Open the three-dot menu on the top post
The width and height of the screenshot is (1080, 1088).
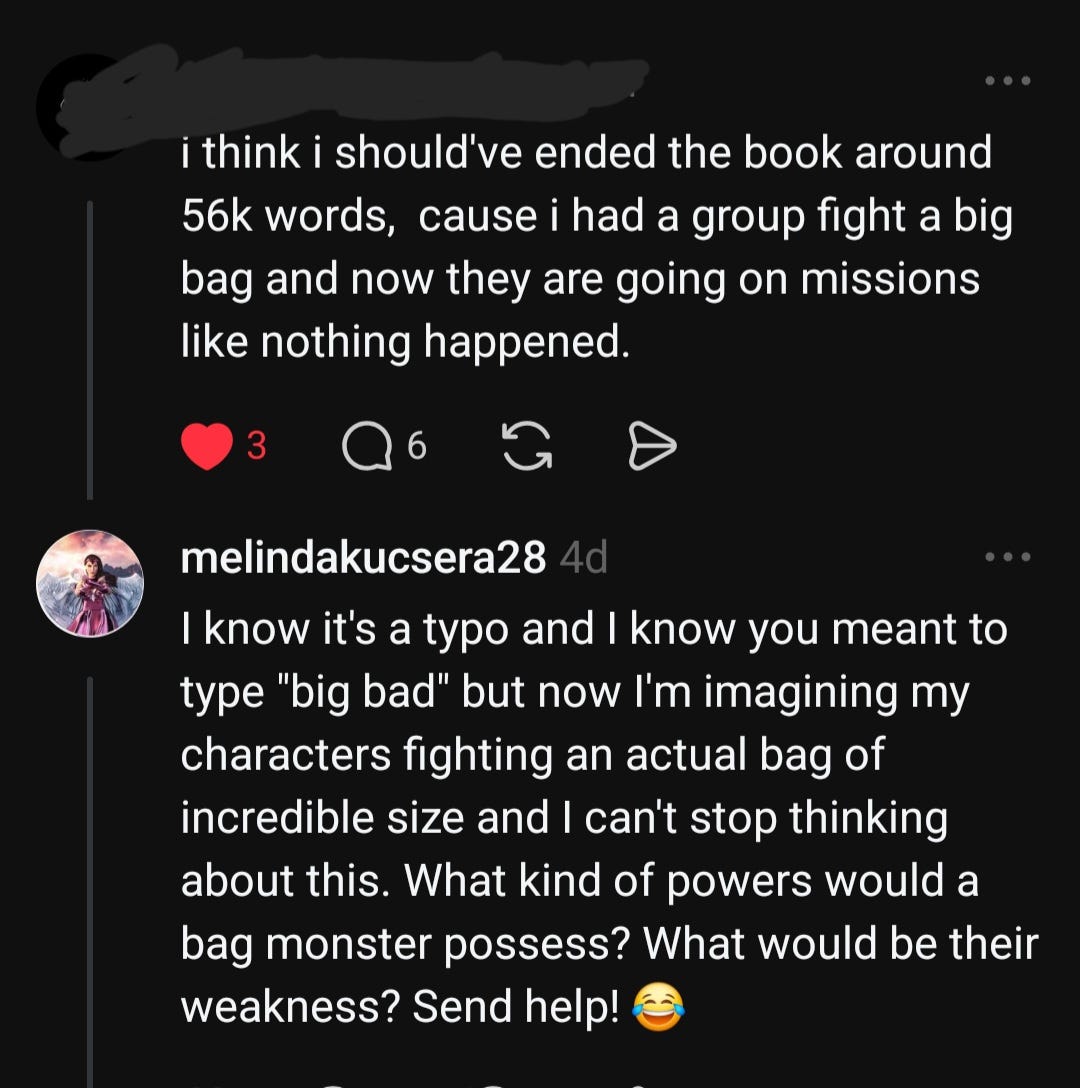click(1008, 80)
